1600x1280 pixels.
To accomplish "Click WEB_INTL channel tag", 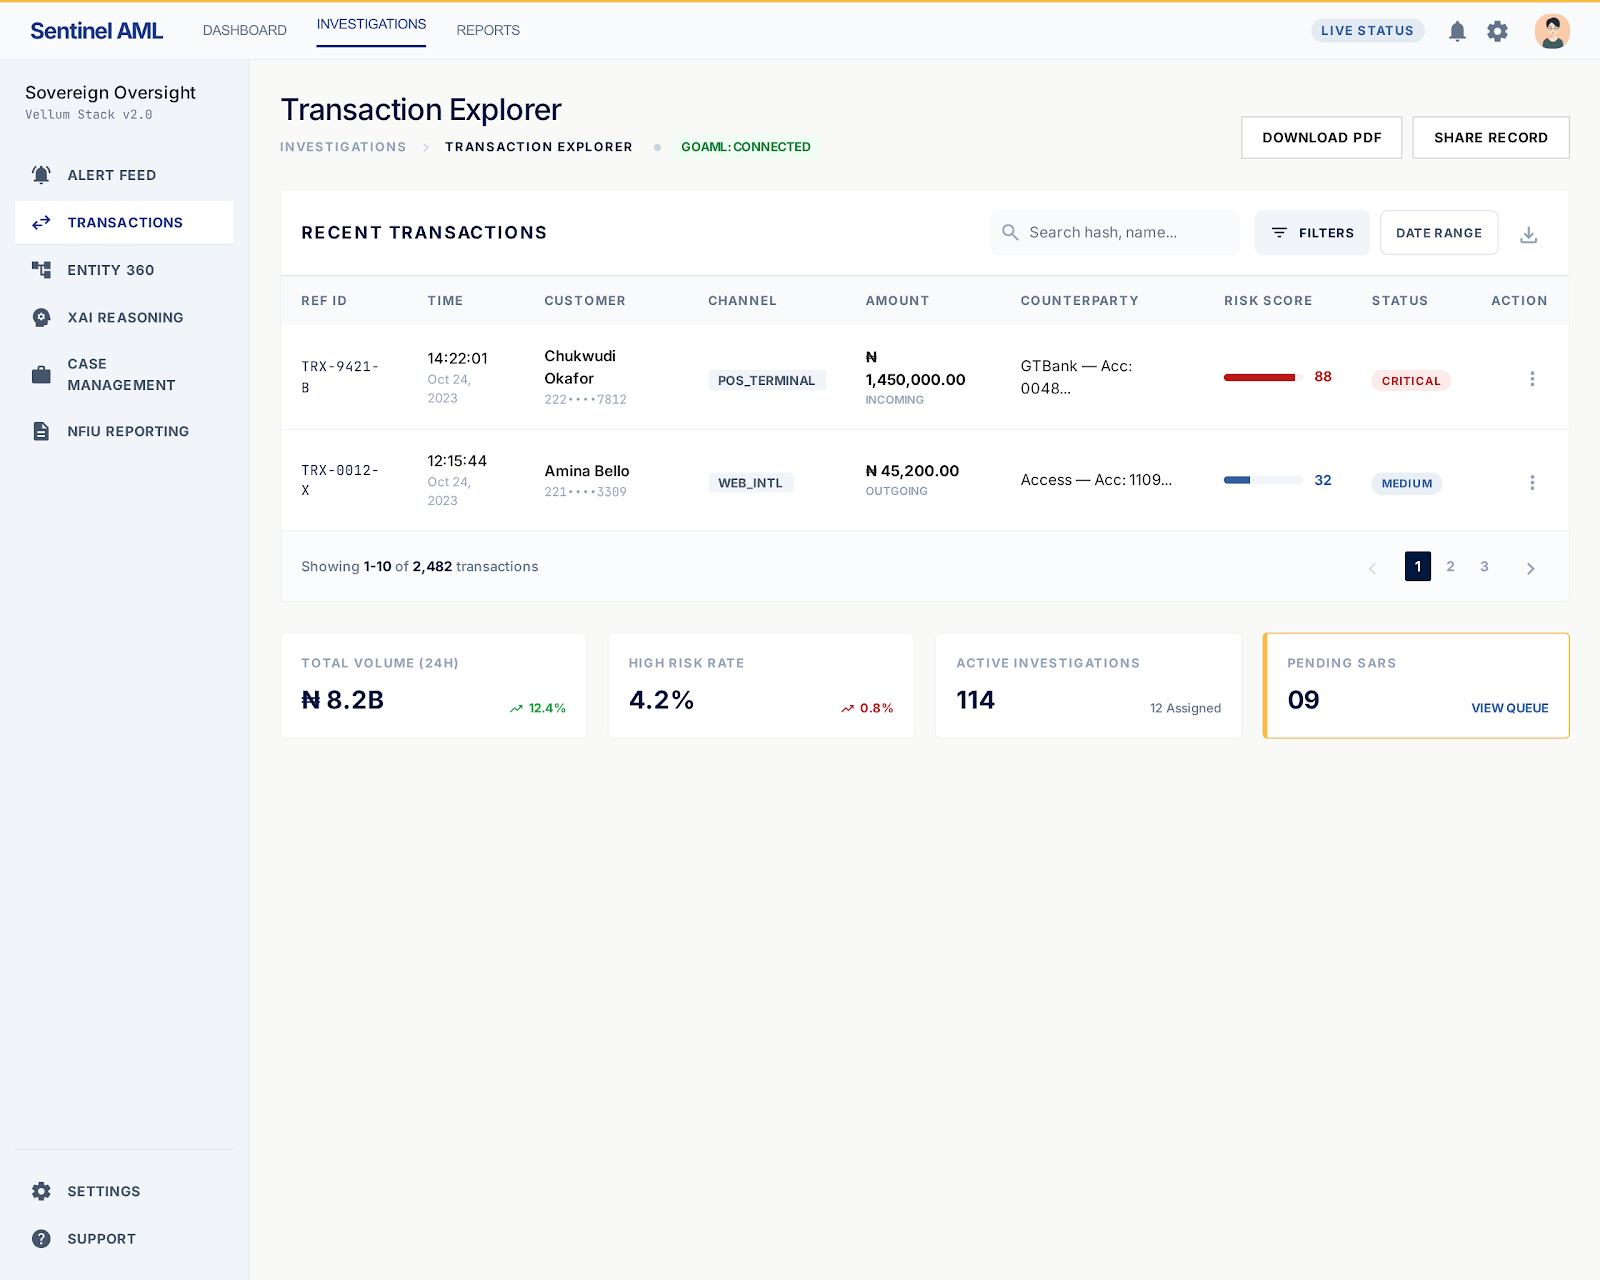I will point(750,483).
